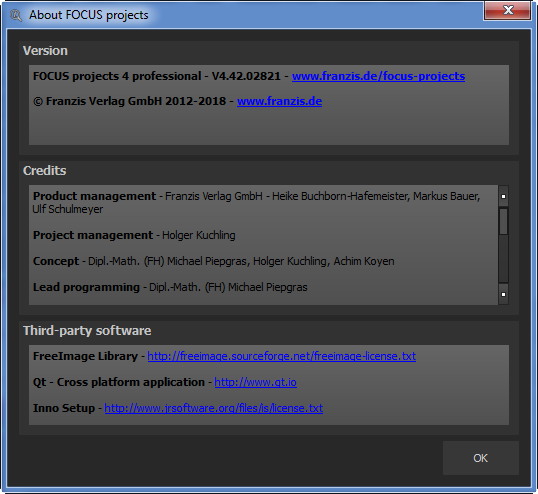Open the www.franzis.de/focus-projects link
The image size is (538, 494).
pos(378,76)
